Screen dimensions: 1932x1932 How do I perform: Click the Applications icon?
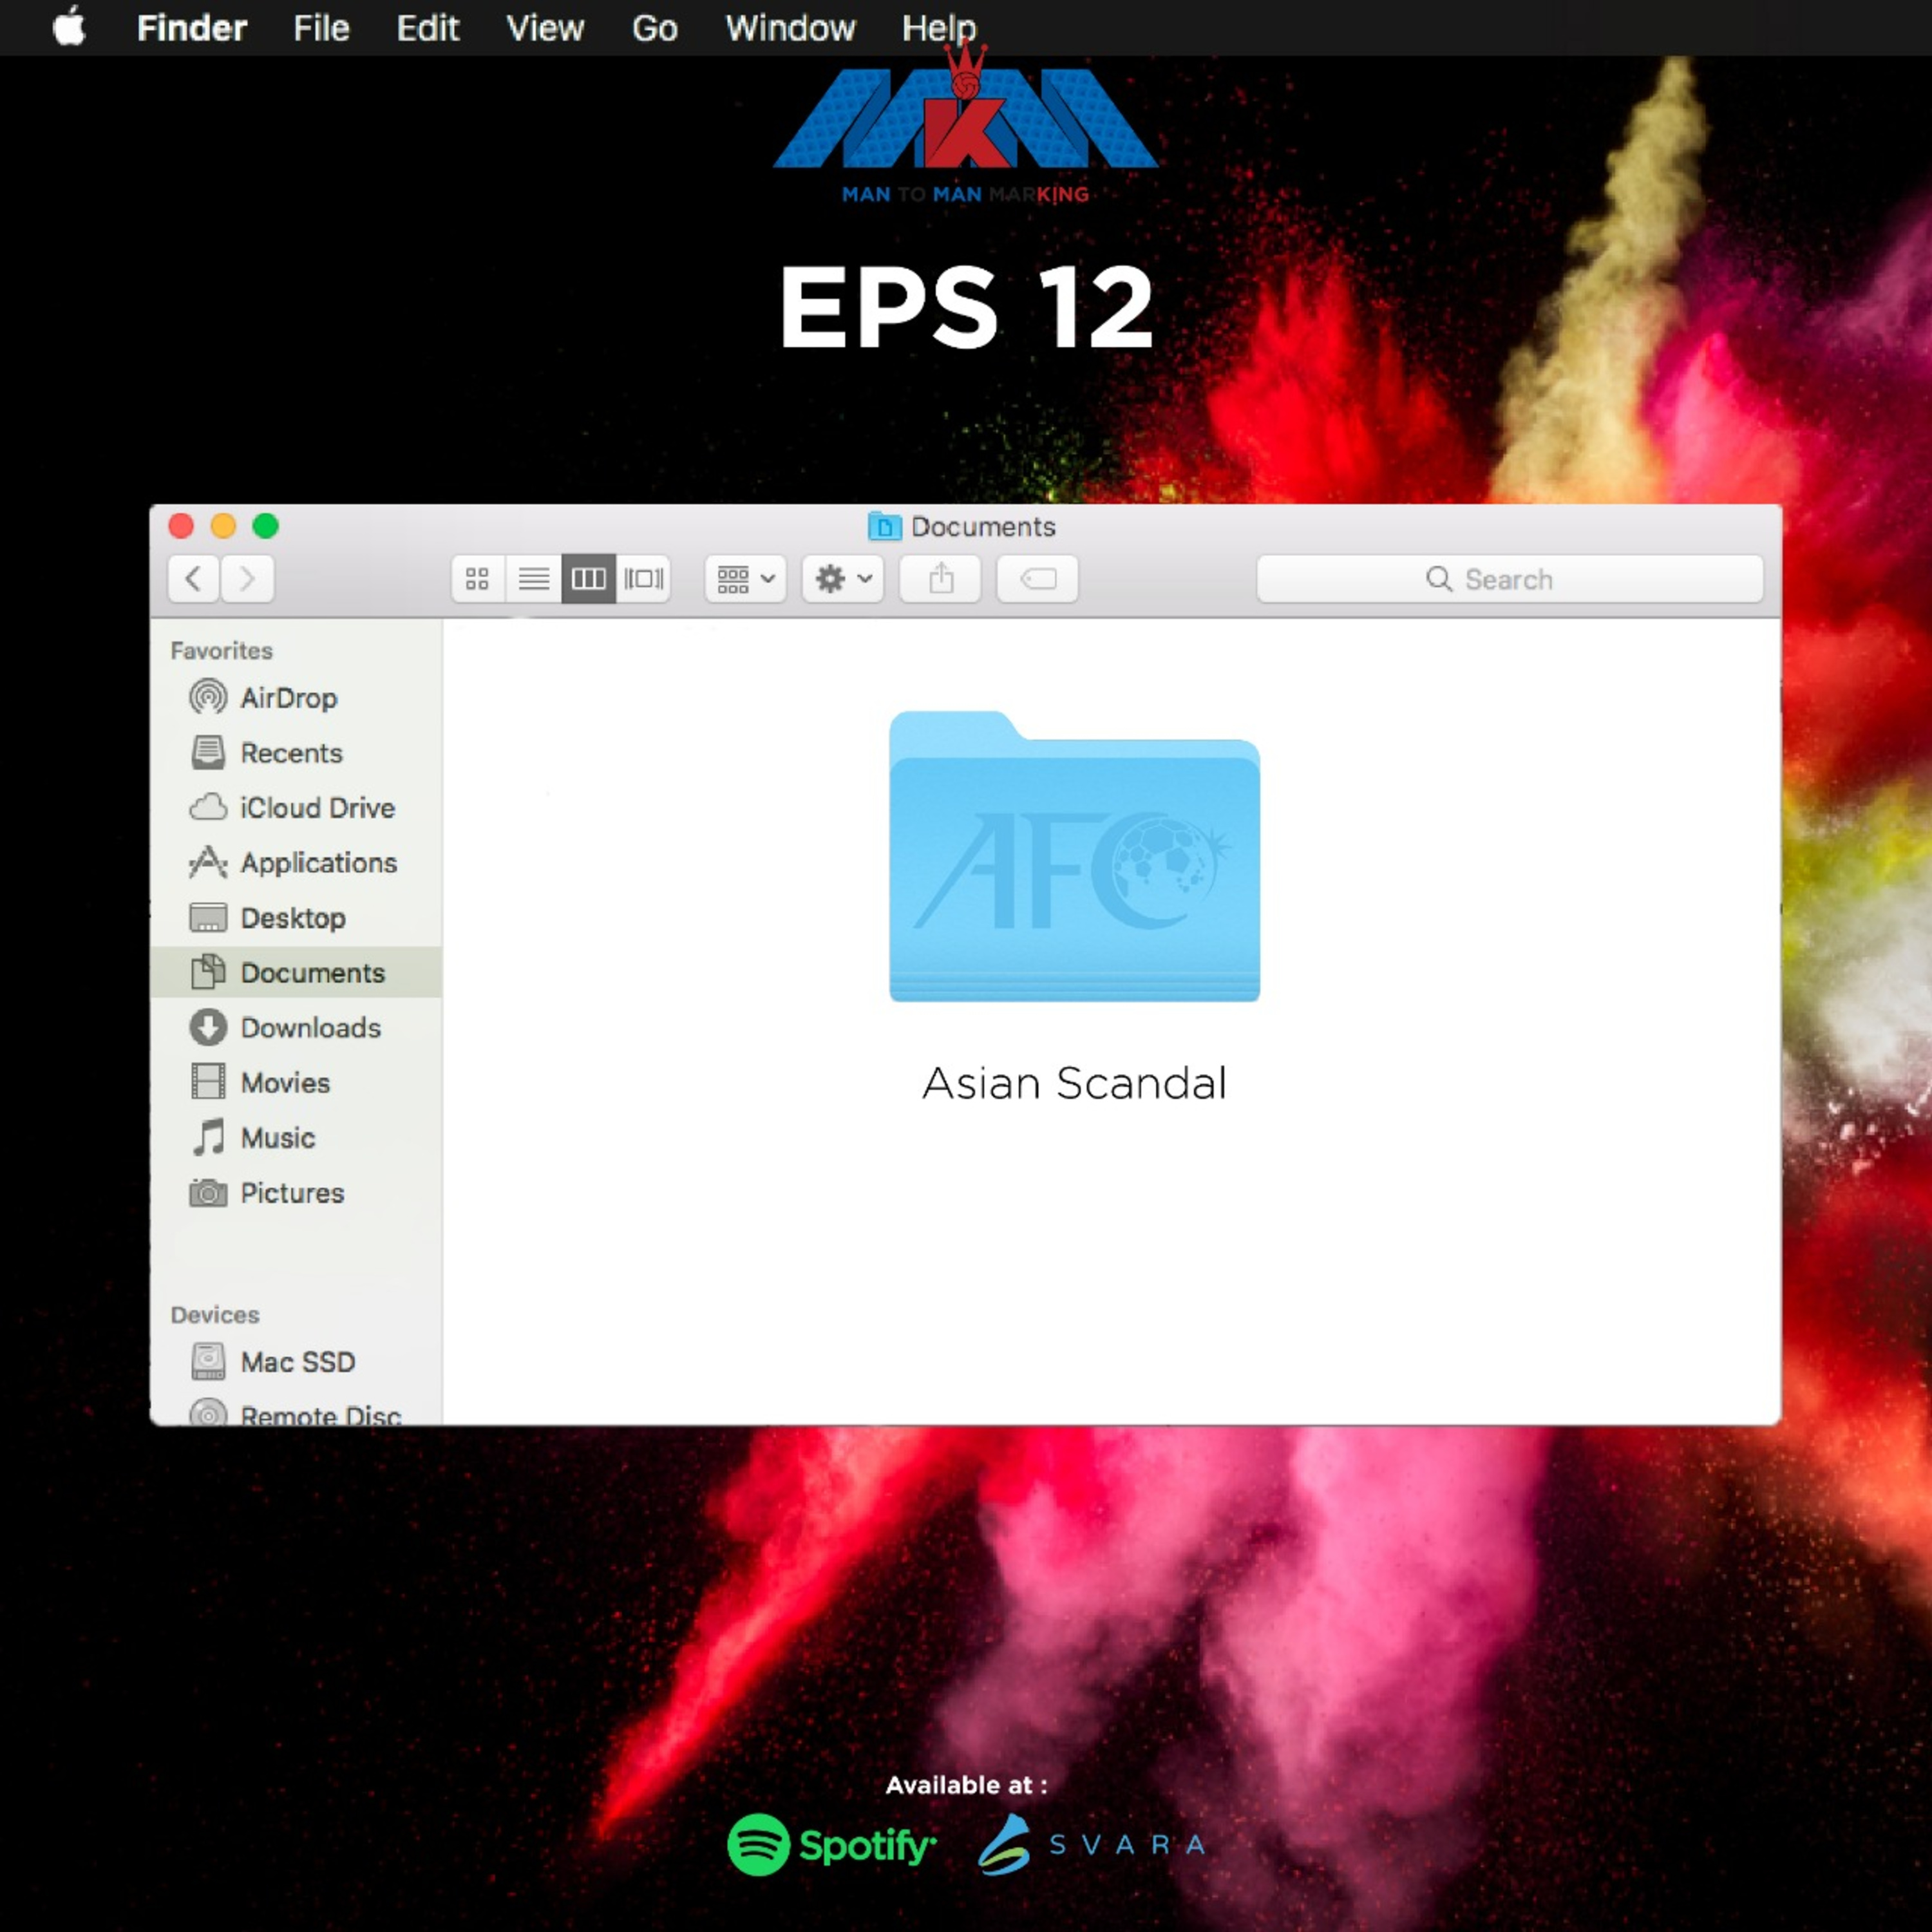coord(208,862)
